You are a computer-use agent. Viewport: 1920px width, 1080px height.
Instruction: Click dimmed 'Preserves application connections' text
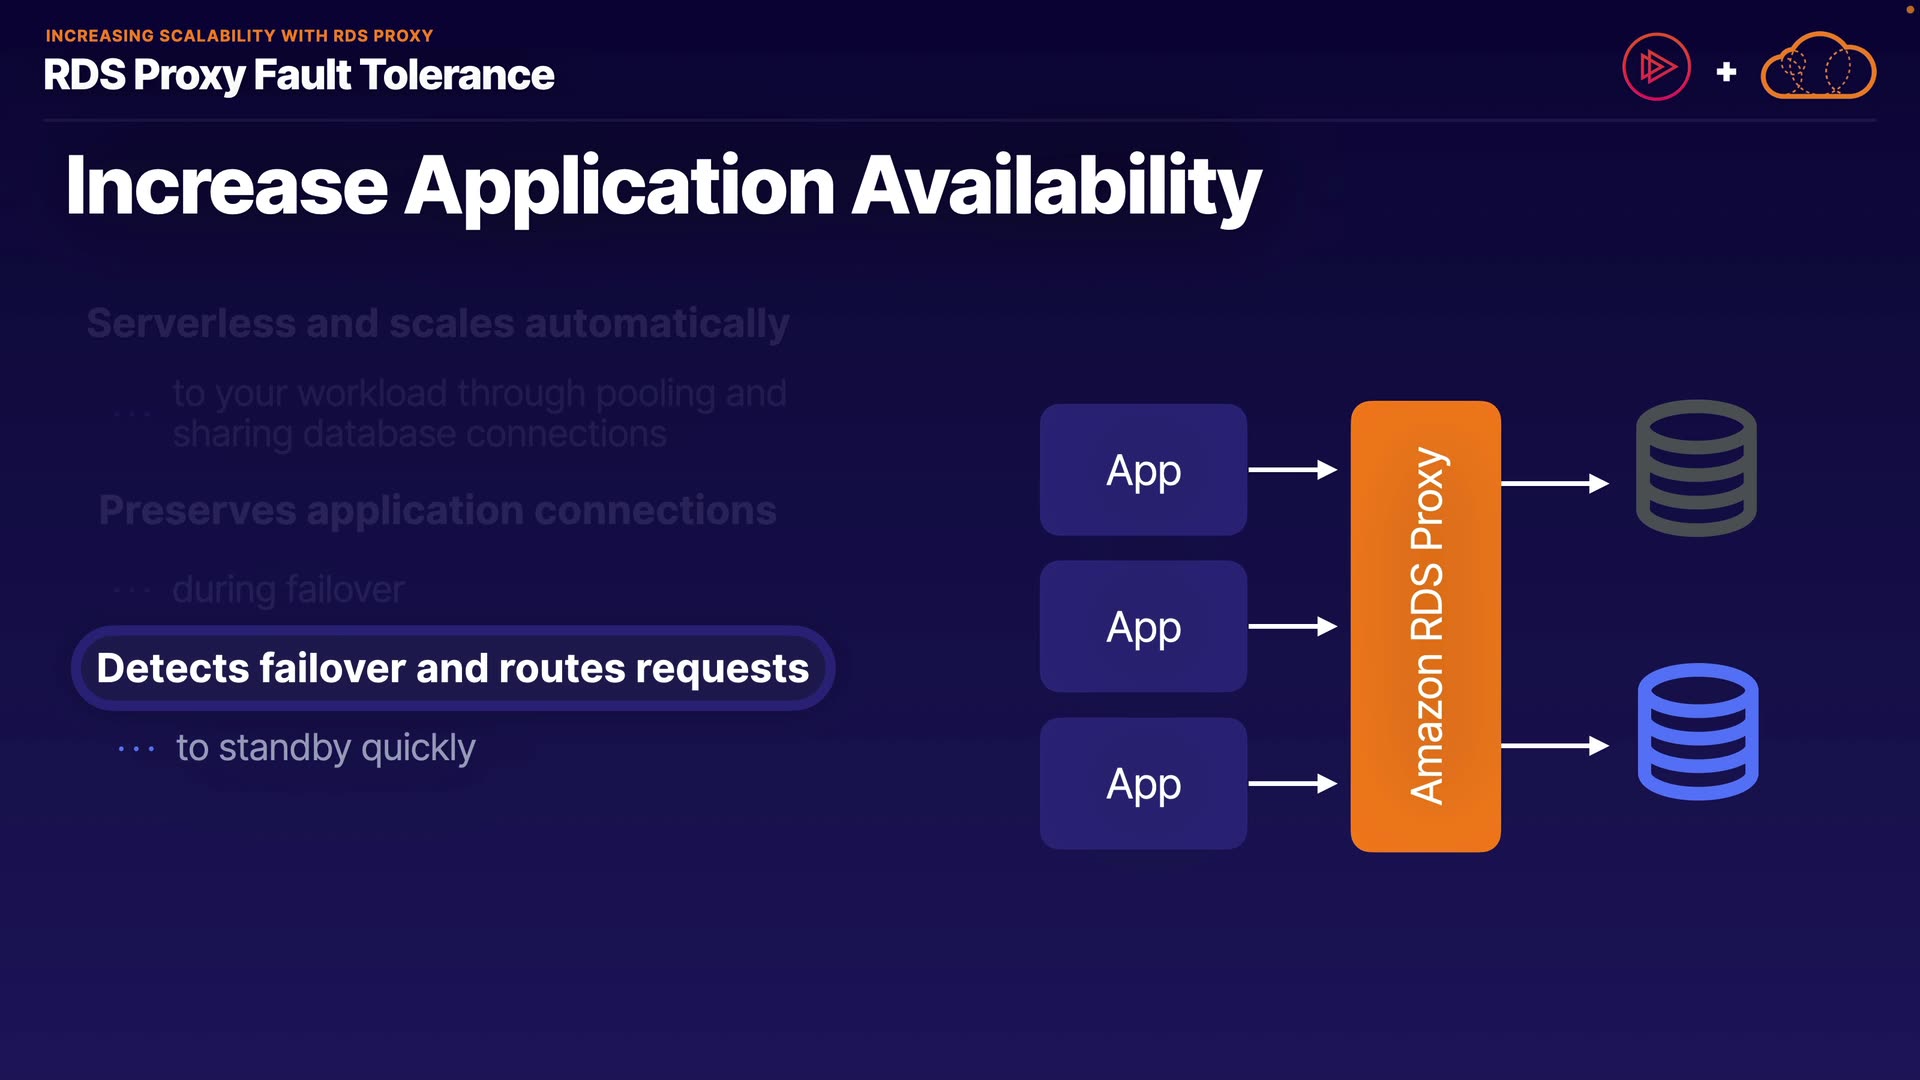pos(437,511)
